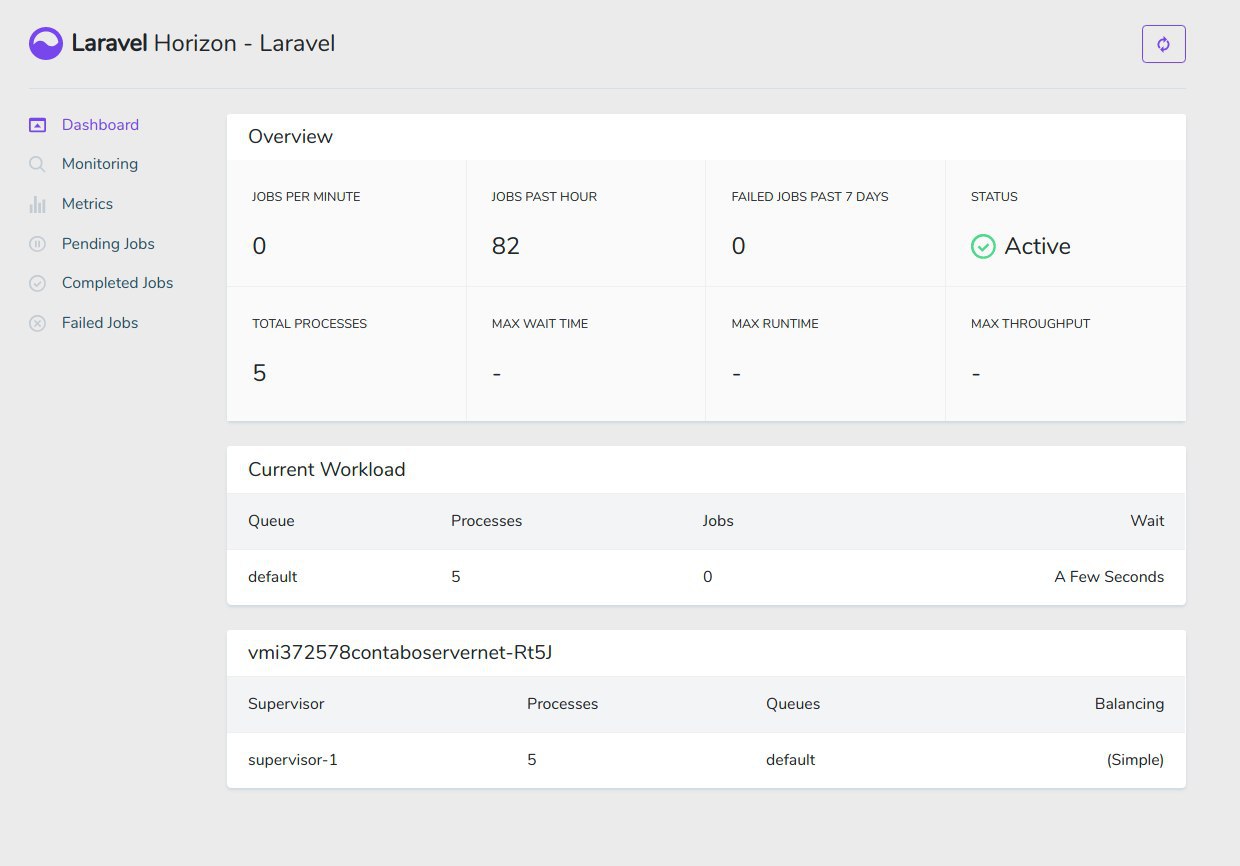Click the 'Failed Jobs Past 7 Days' label
The width and height of the screenshot is (1240, 866).
point(810,197)
